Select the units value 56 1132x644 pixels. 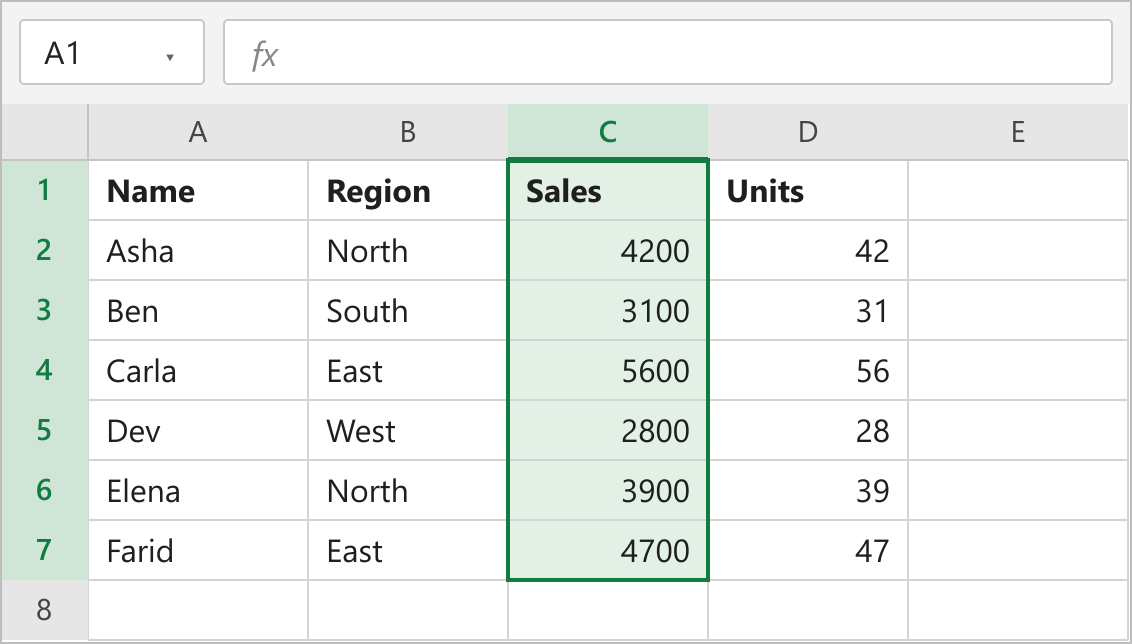pos(808,370)
